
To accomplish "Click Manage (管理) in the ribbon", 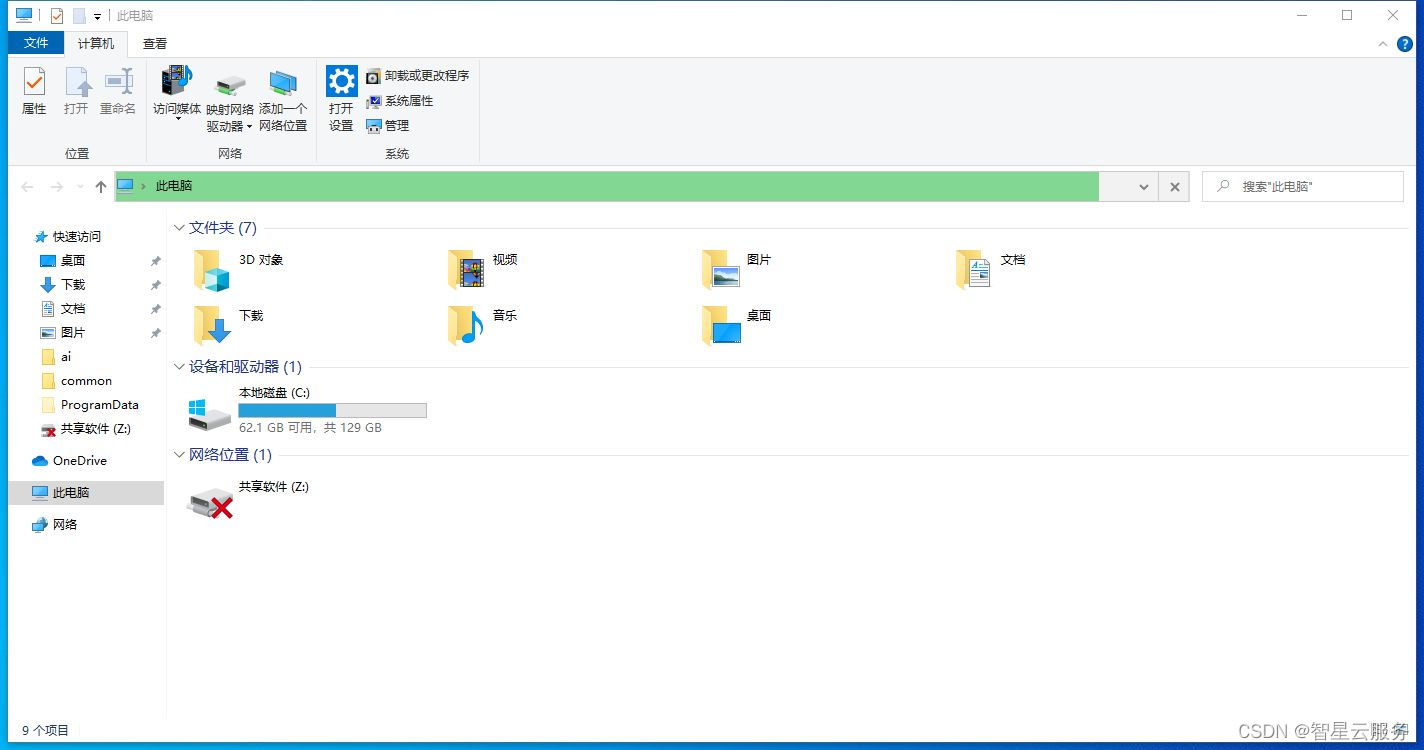I will click(388, 126).
